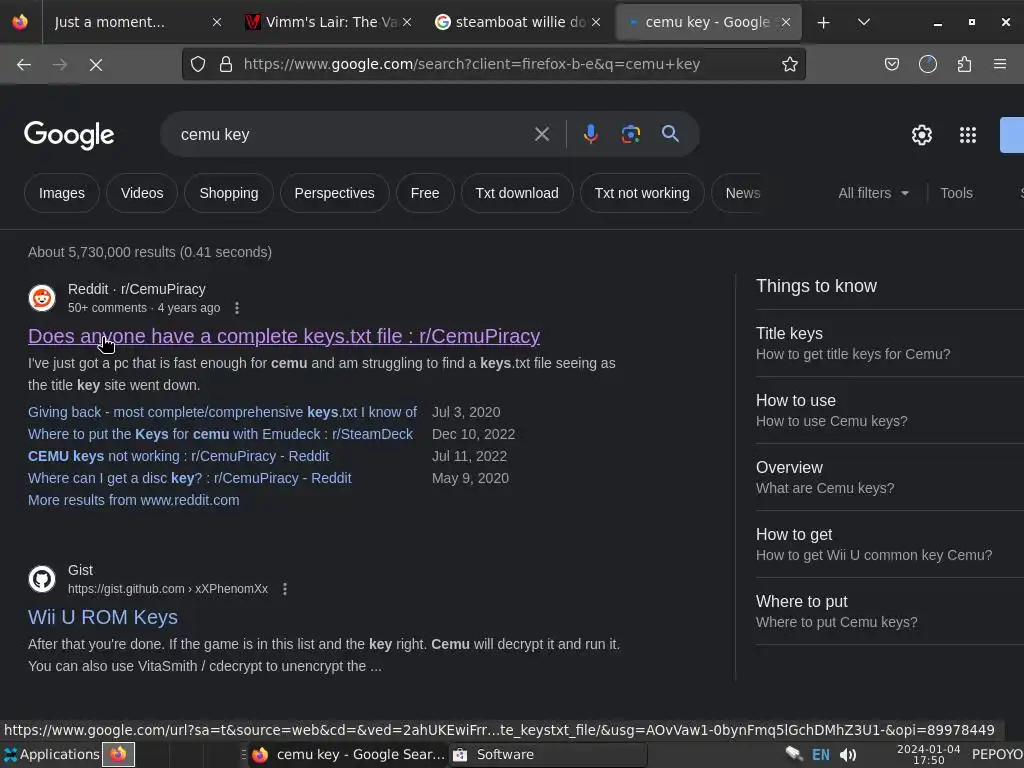Click the taskbar clock 2024-01-04

click(x=928, y=755)
